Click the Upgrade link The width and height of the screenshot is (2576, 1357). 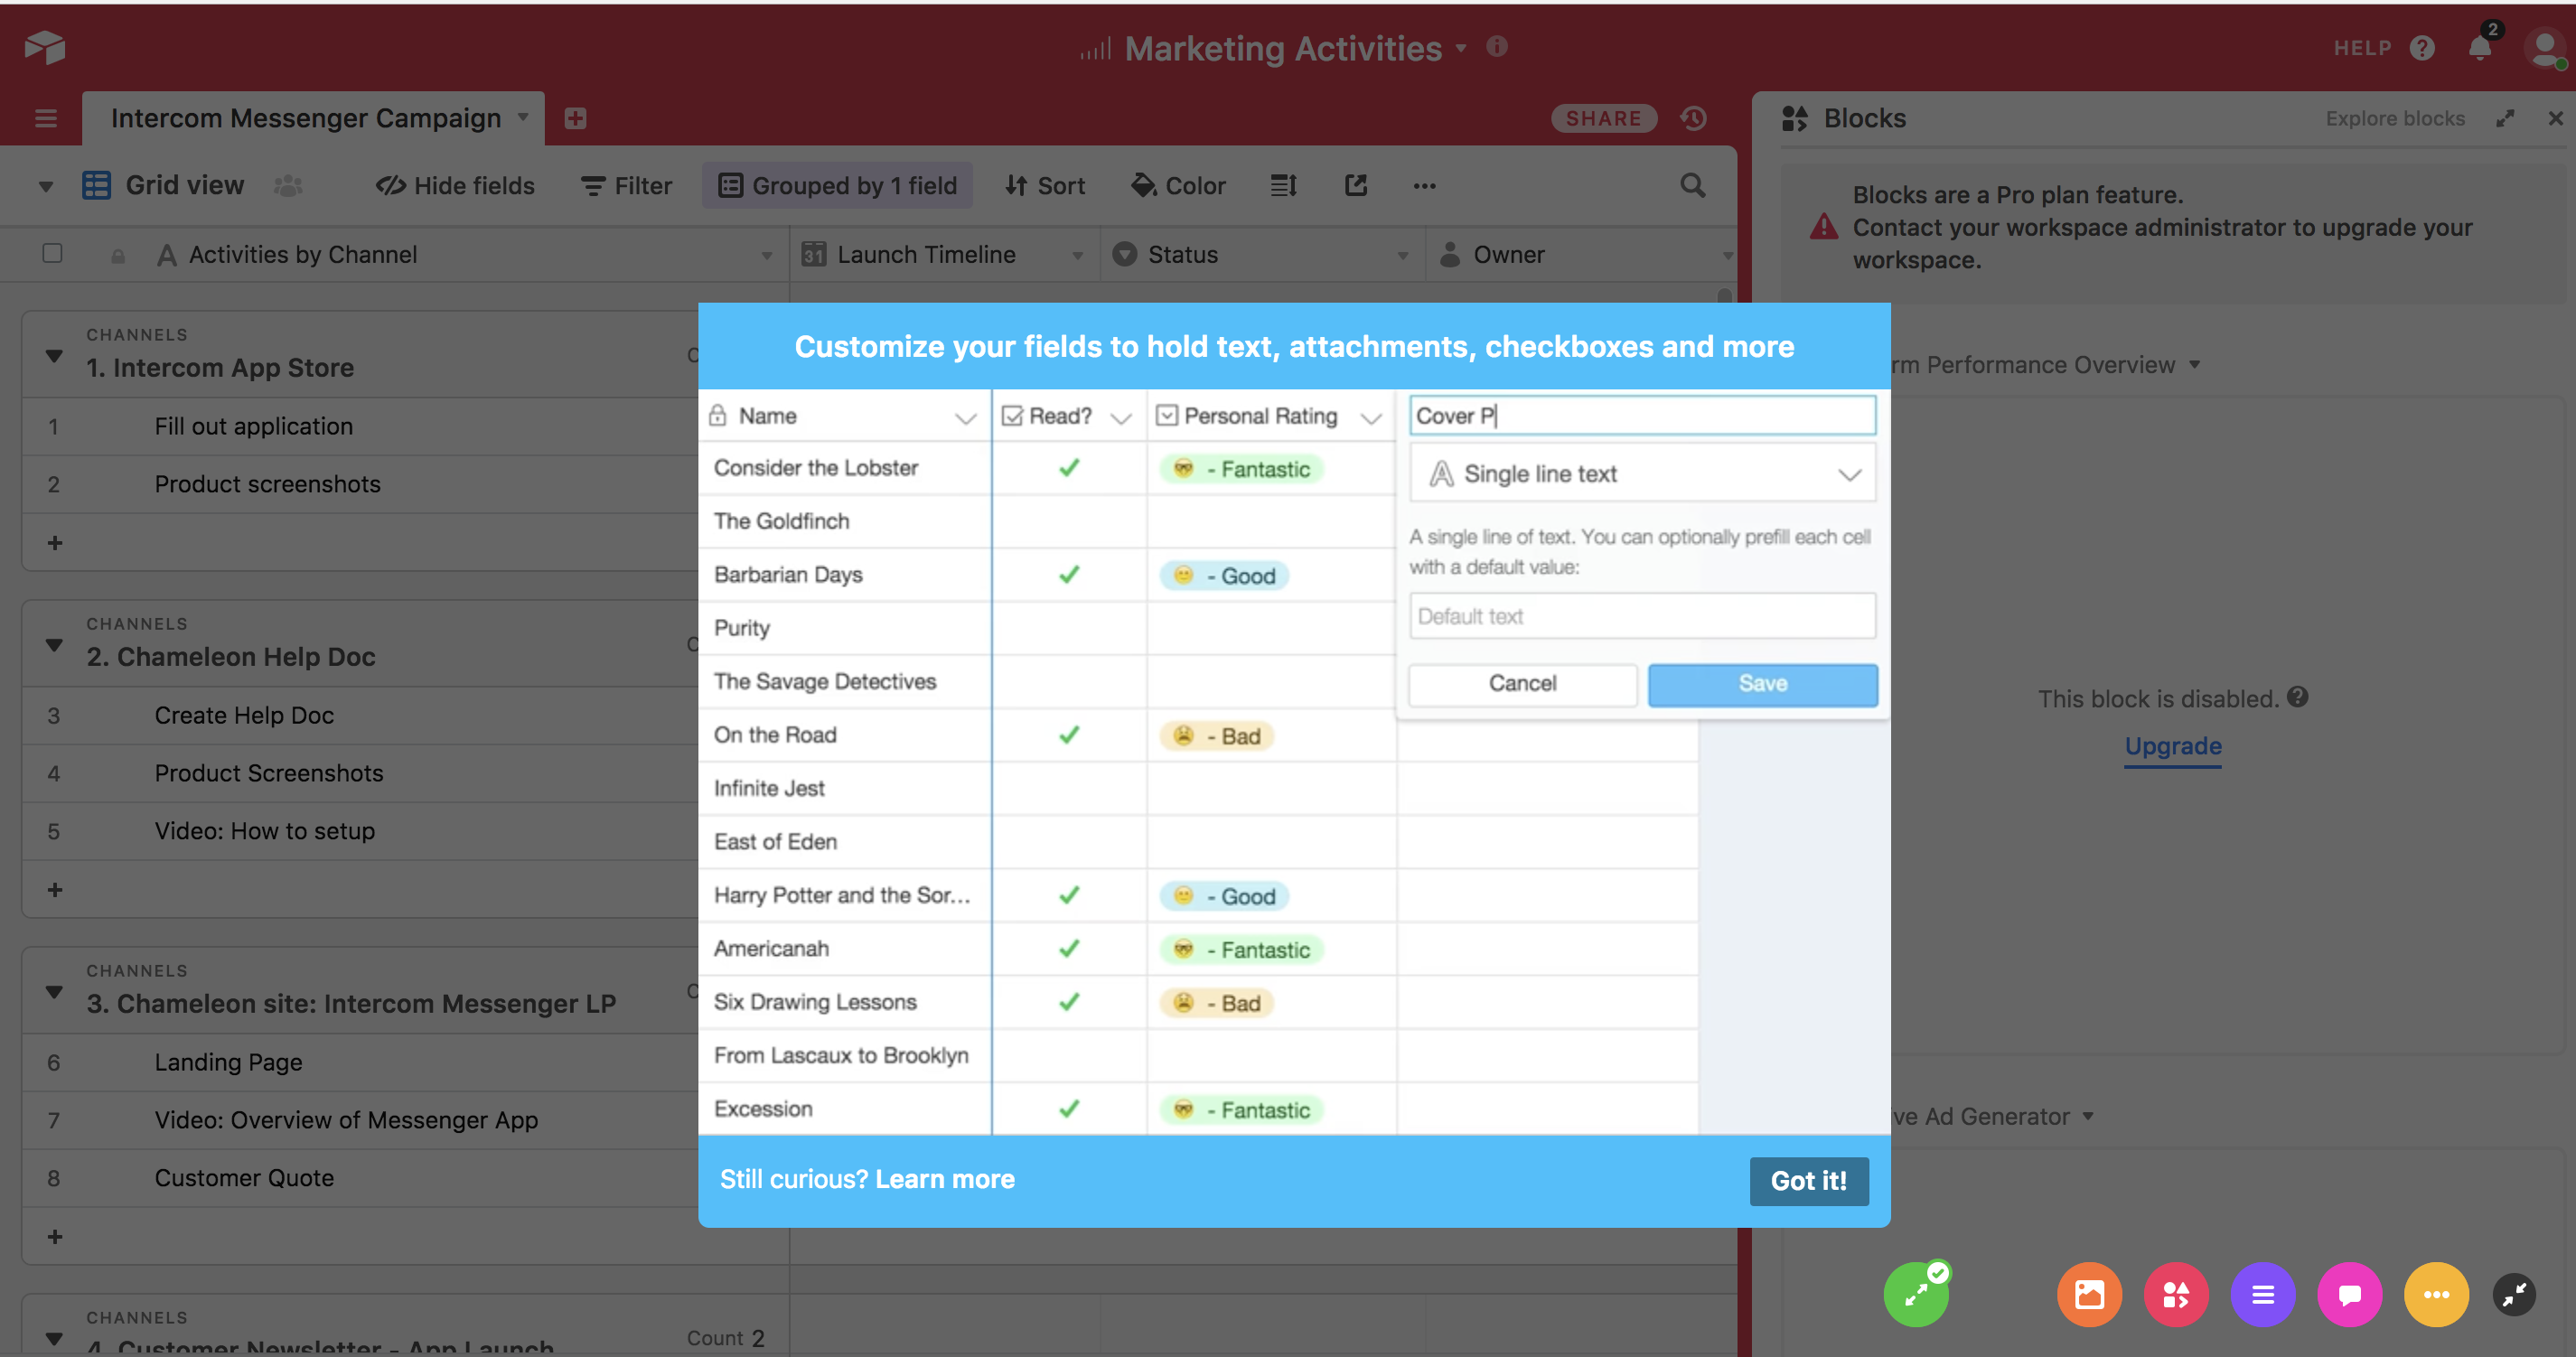[x=2173, y=747]
